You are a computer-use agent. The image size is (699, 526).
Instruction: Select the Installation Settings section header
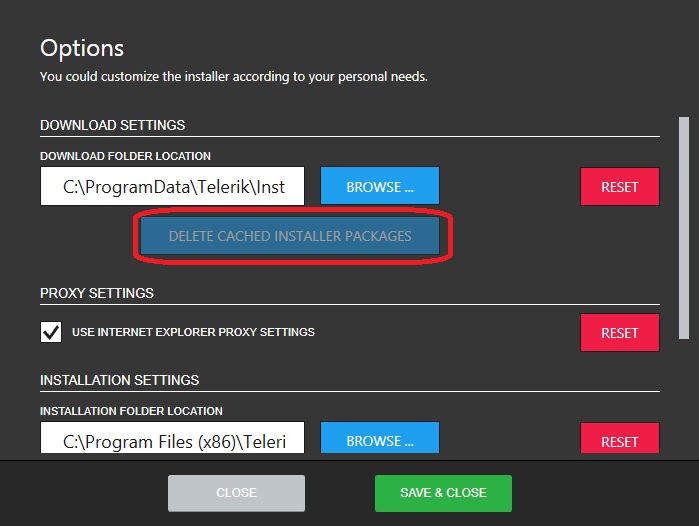(119, 380)
